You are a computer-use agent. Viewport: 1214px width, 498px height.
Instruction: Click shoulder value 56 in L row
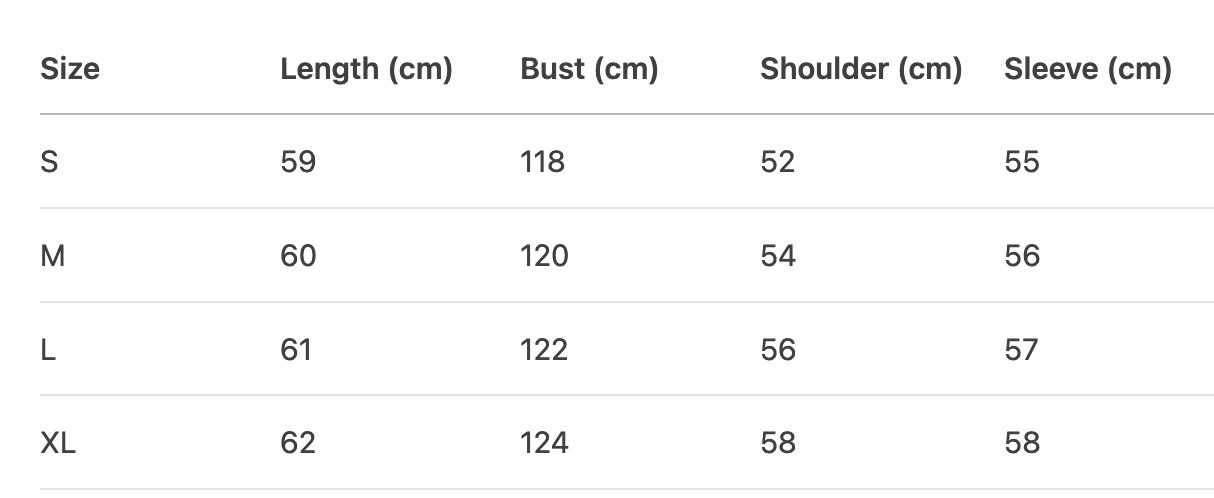tap(778, 350)
